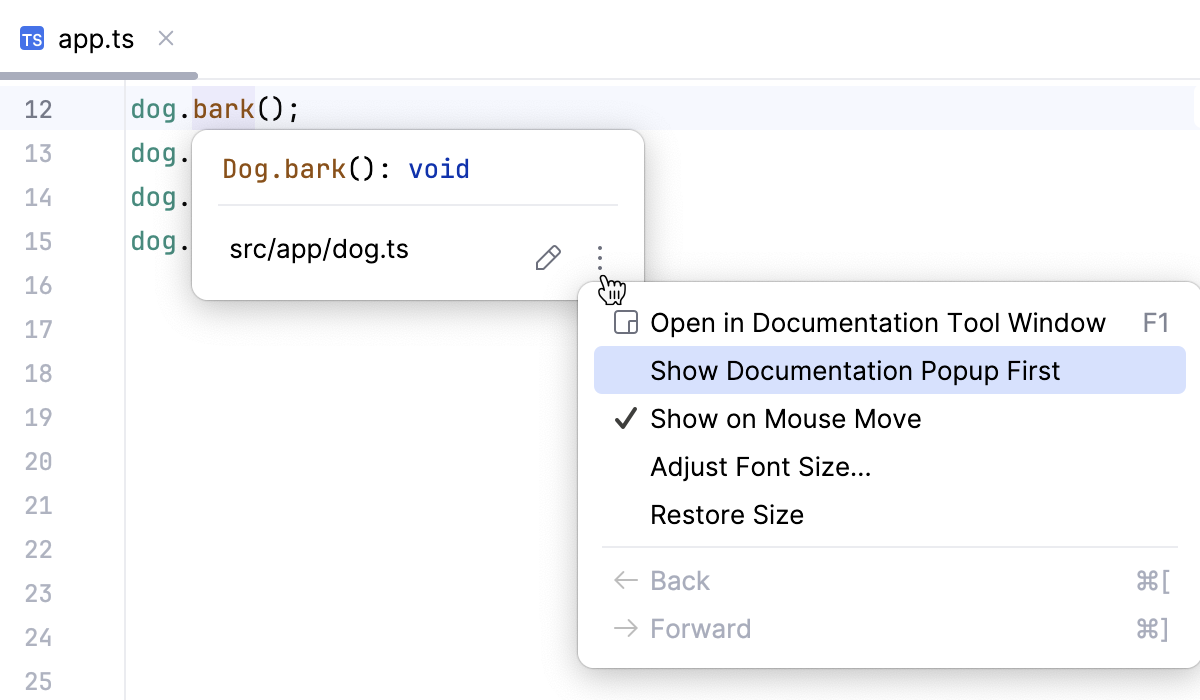Screen dimensions: 1200x700
Task: Click the TypeScript file icon on tab
Action: click(32, 40)
